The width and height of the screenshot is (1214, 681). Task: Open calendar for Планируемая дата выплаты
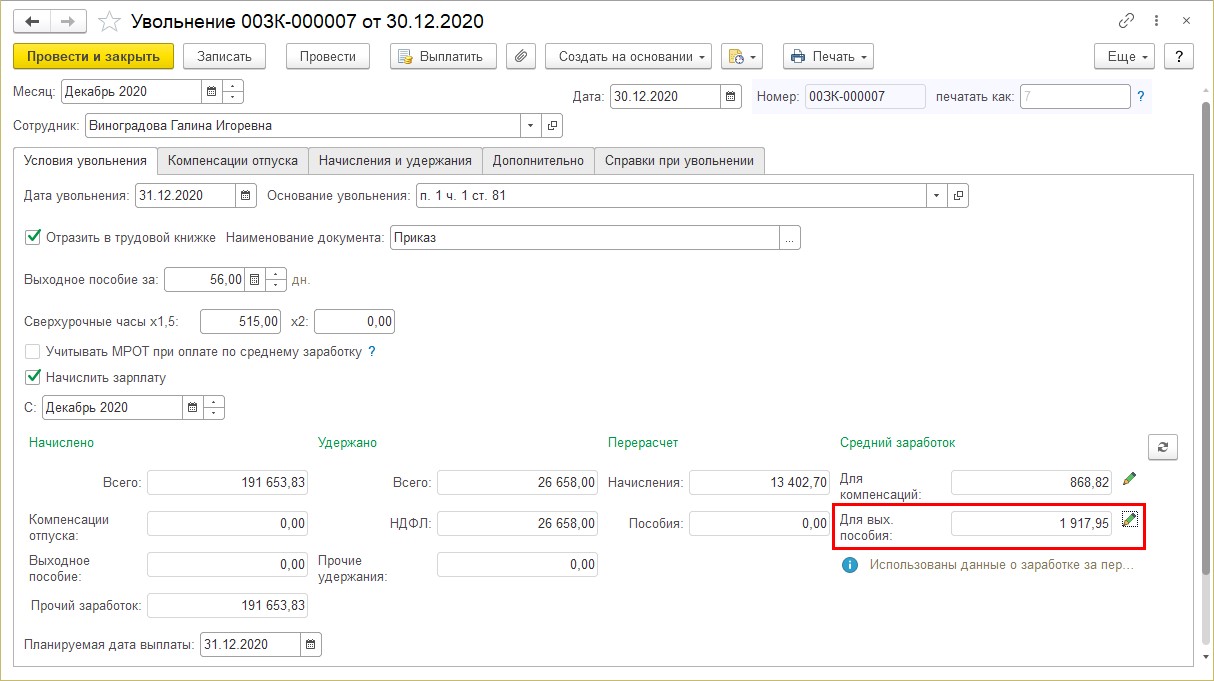point(311,644)
